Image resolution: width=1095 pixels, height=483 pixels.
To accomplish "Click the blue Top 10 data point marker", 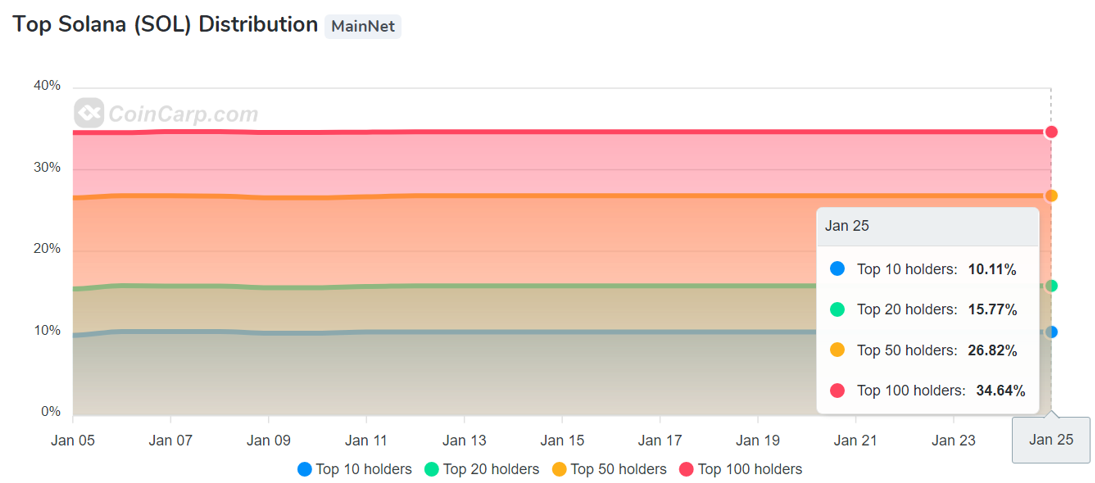I will pos(1051,332).
